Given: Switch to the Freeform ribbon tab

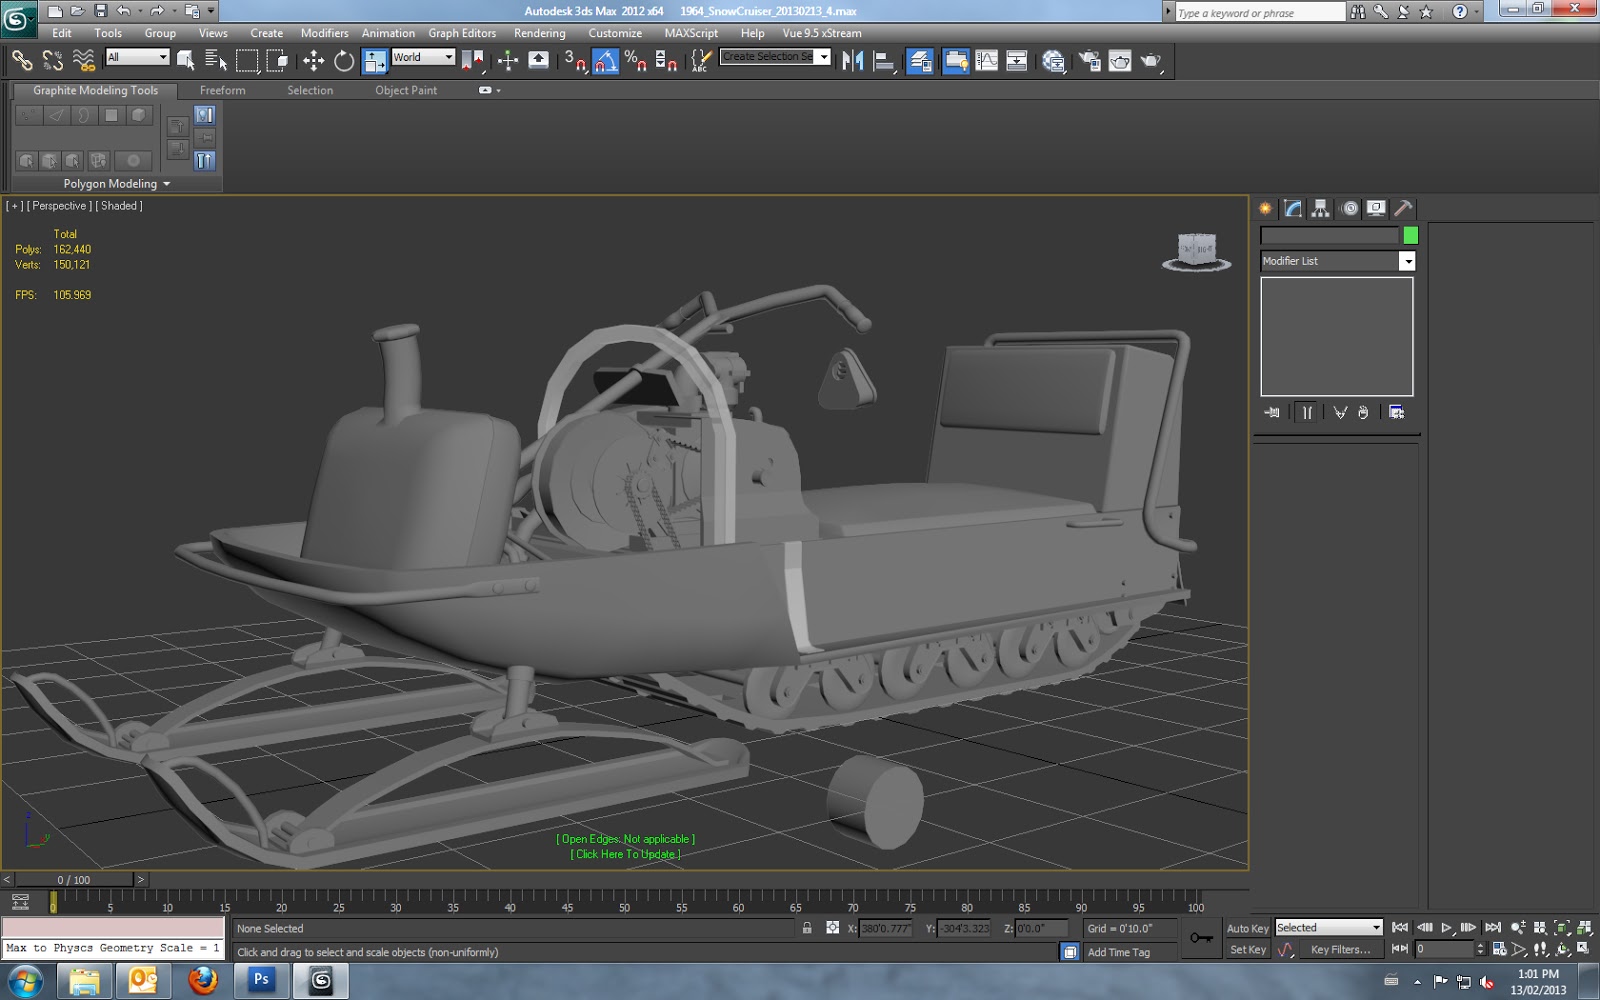Looking at the screenshot, I should (222, 90).
